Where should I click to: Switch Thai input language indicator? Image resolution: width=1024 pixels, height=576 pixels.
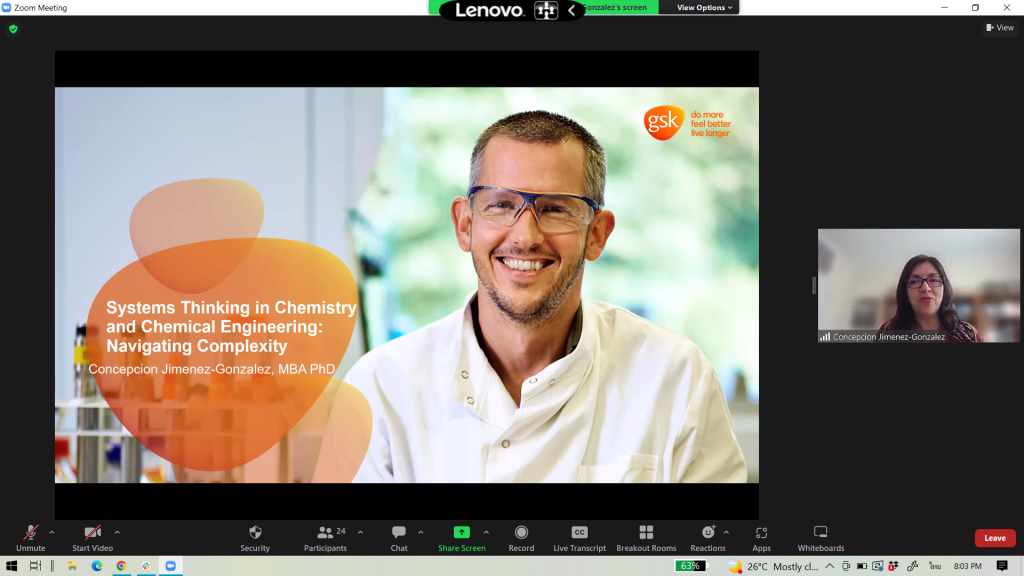pos(935,566)
